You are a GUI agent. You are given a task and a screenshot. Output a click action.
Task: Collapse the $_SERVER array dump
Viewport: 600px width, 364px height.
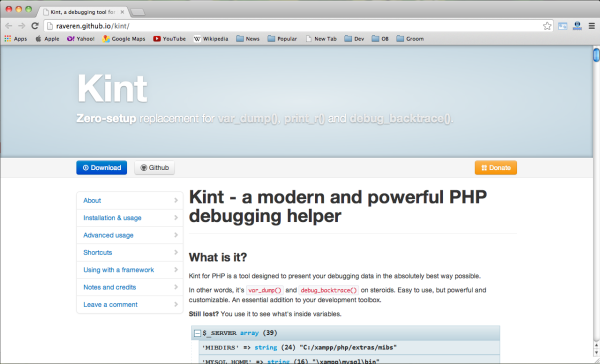coord(197,333)
